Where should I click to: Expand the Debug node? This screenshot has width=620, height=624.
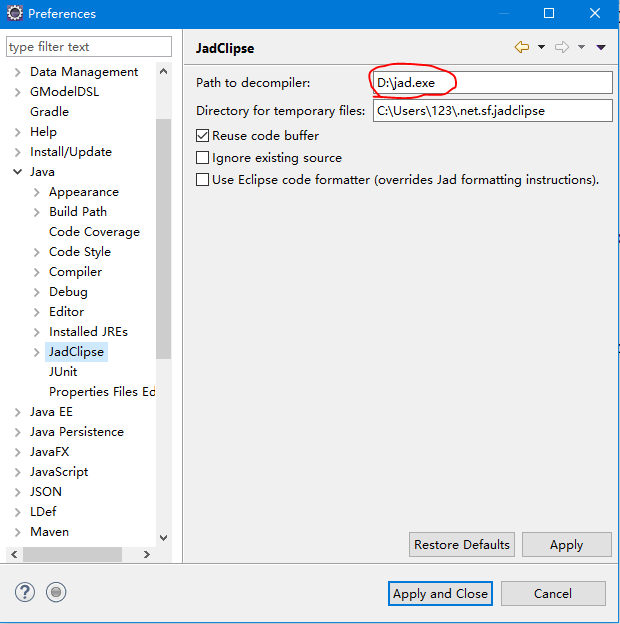click(x=37, y=292)
